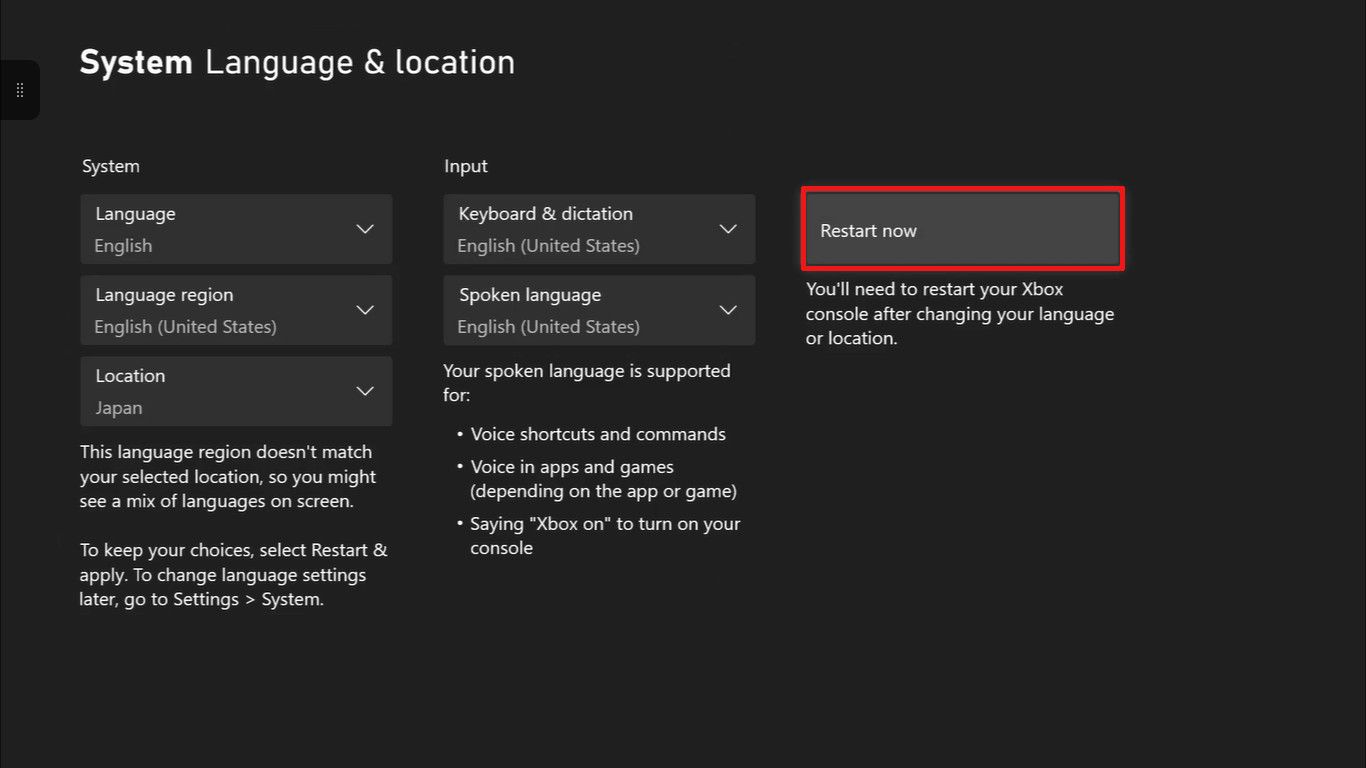Viewport: 1366px width, 768px height.
Task: Click the Keyboard & dictation chevron arrow
Action: (728, 229)
